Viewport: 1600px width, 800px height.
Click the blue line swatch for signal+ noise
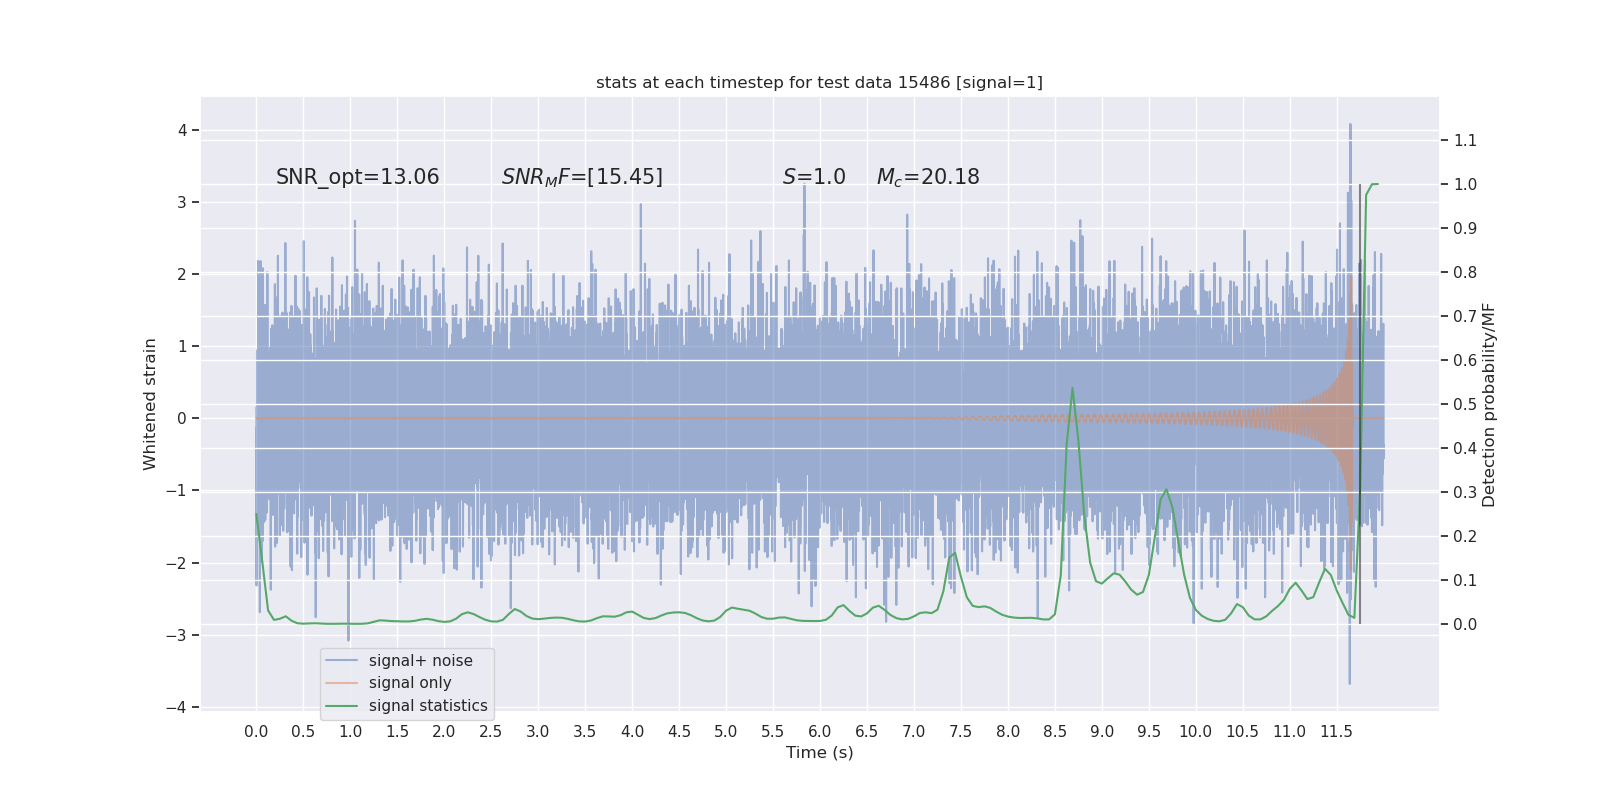[341, 661]
